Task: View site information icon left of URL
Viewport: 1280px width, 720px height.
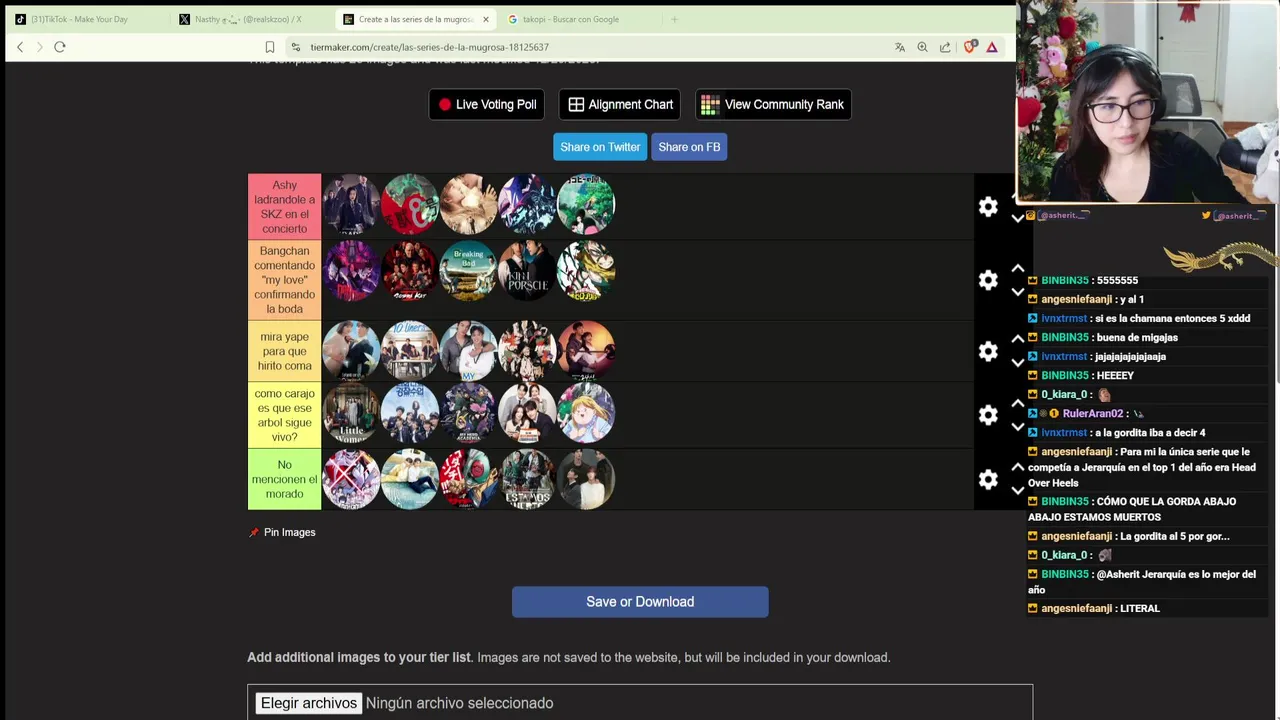Action: pyautogui.click(x=295, y=47)
